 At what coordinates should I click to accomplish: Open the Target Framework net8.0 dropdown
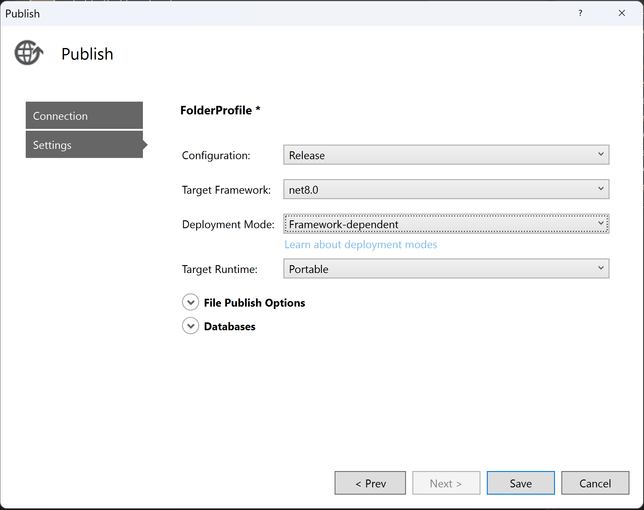coord(446,189)
